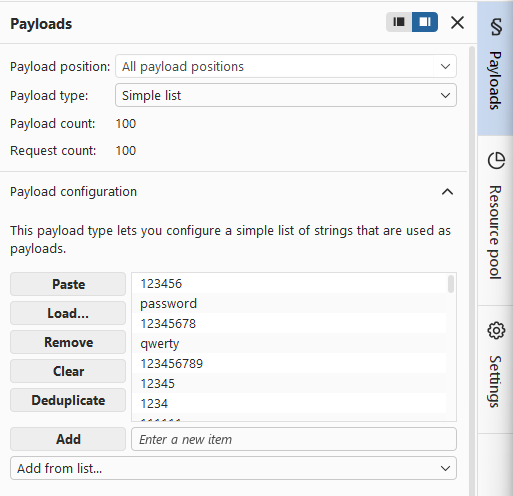Viewport: 513px width, 496px height.
Task: Select the 'qwerty' payload entry
Action: (x=289, y=343)
